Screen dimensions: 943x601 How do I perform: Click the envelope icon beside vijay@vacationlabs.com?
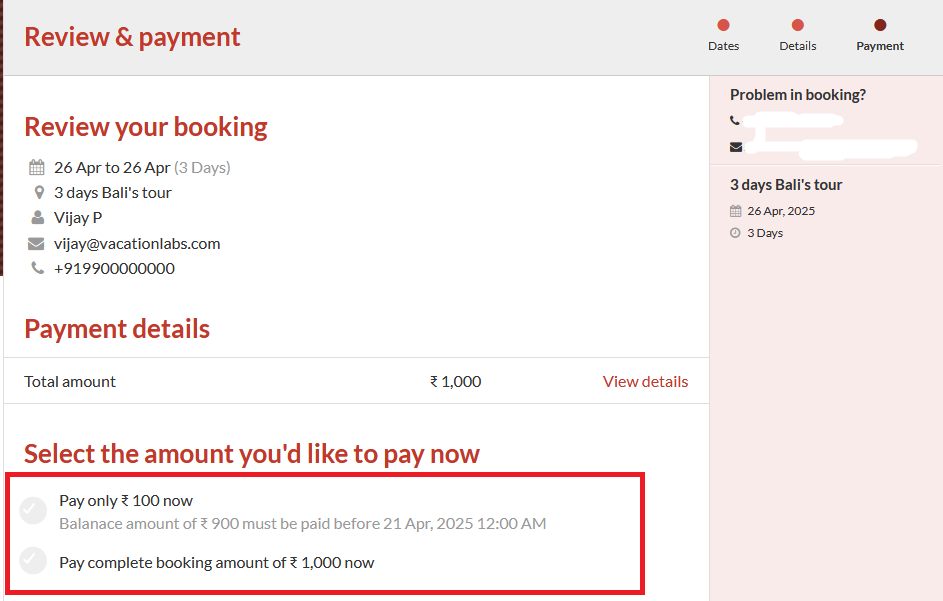[37, 243]
